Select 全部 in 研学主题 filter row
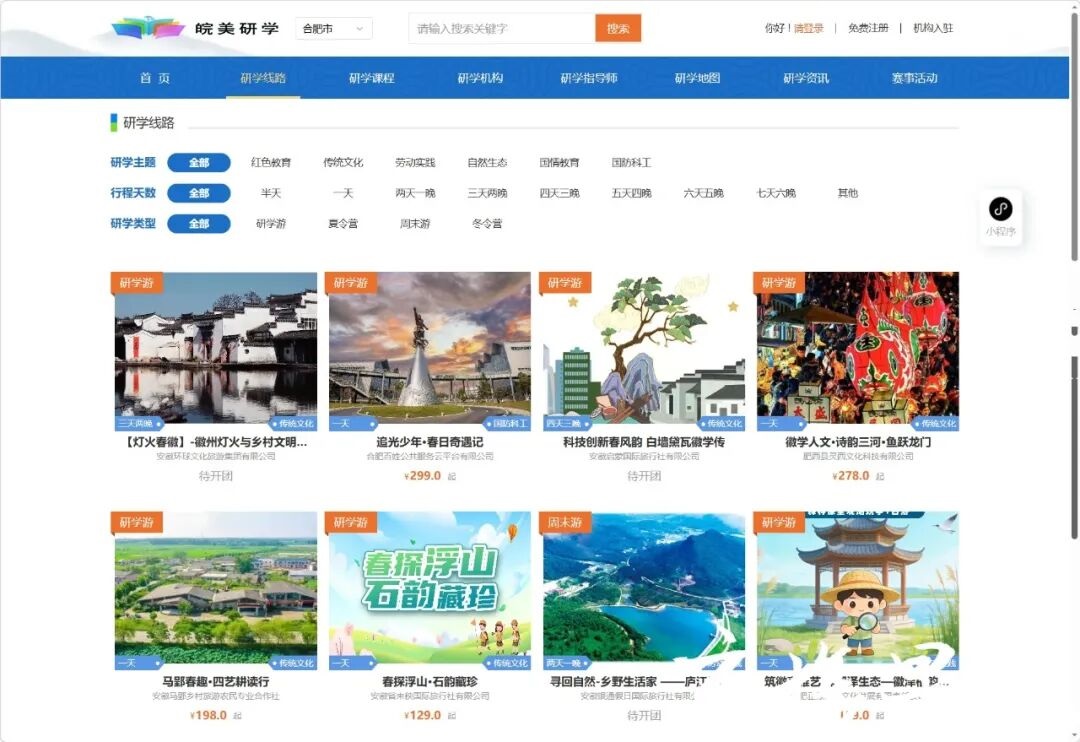The width and height of the screenshot is (1080, 742). [x=199, y=163]
